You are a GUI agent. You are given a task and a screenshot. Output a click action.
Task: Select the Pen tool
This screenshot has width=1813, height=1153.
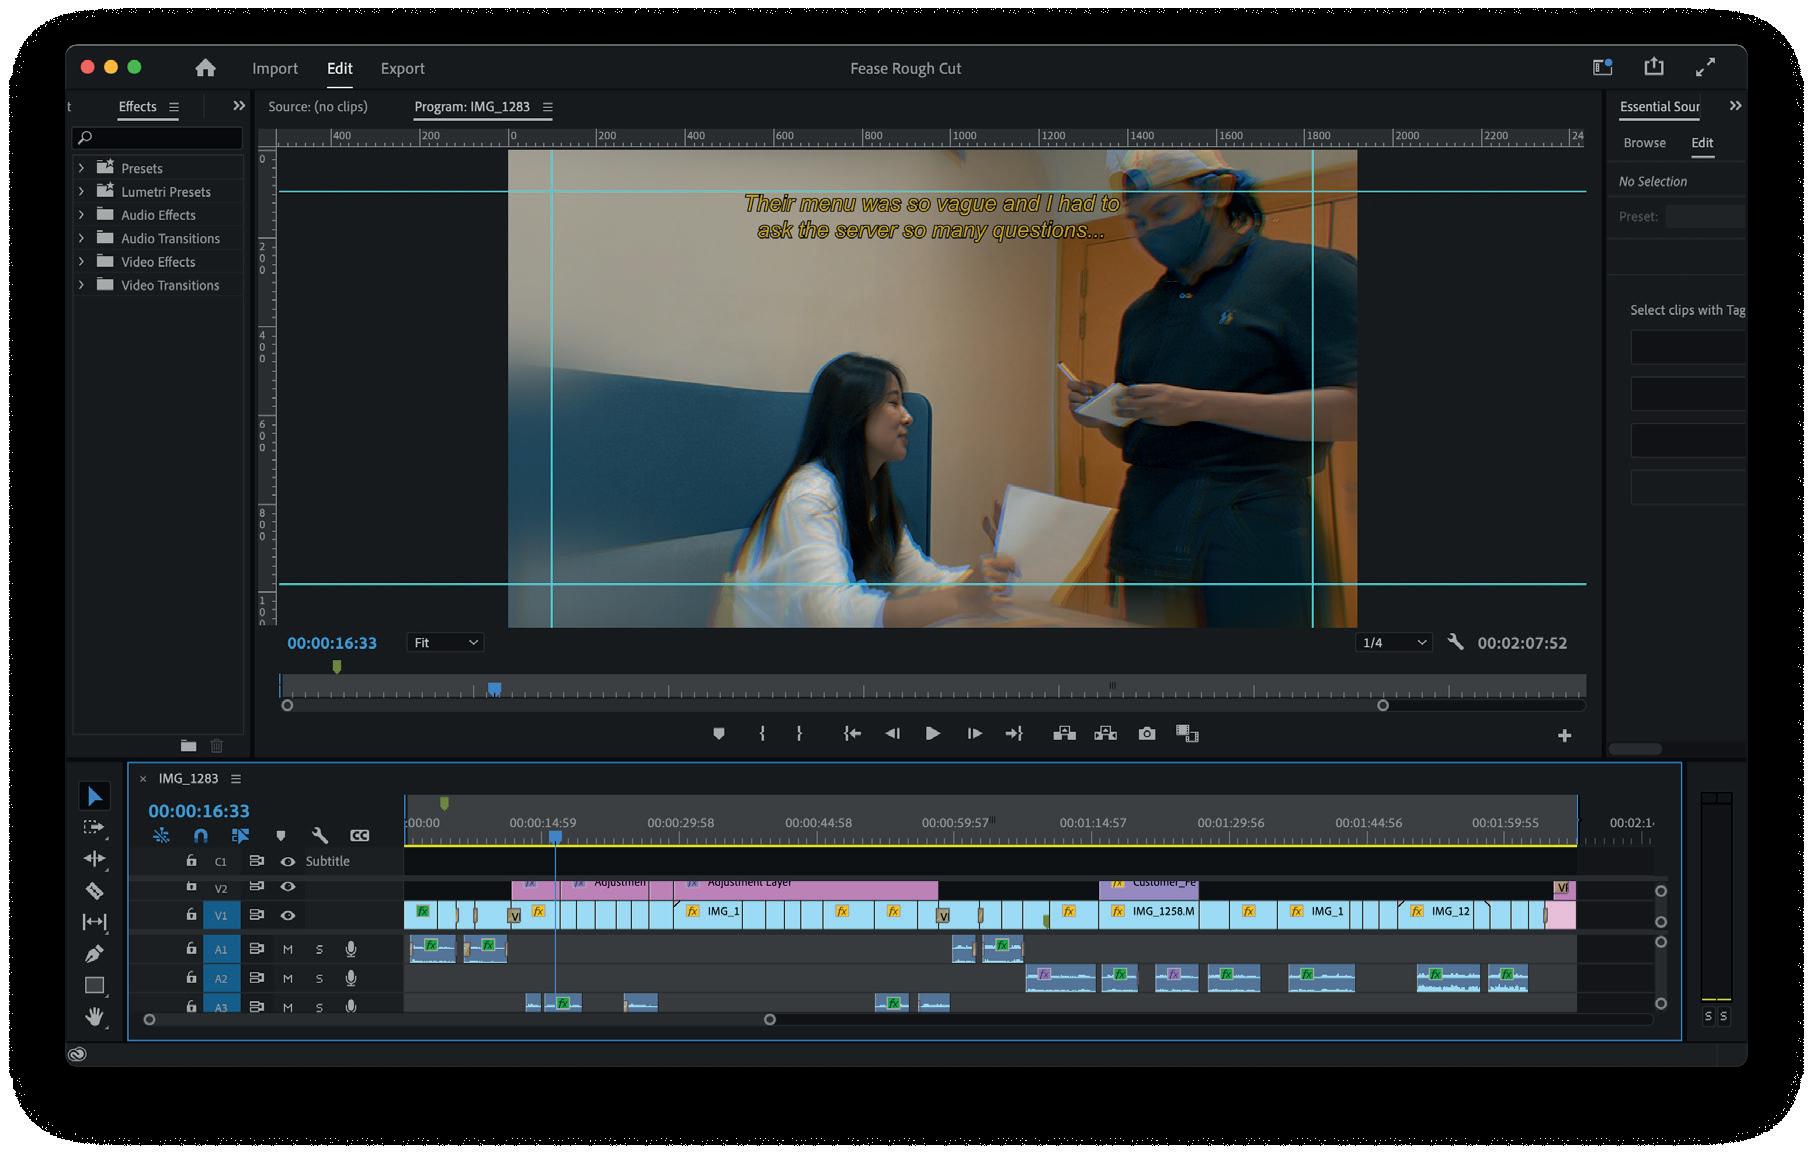(94, 953)
